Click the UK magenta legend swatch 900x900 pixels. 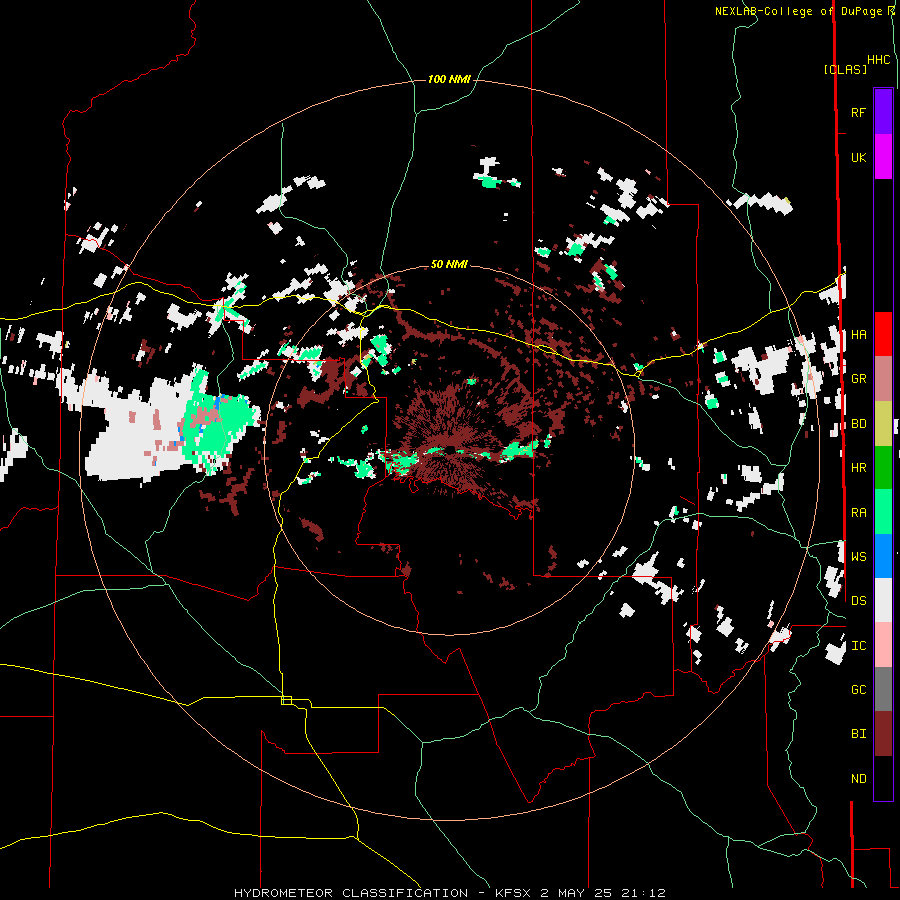pos(883,157)
